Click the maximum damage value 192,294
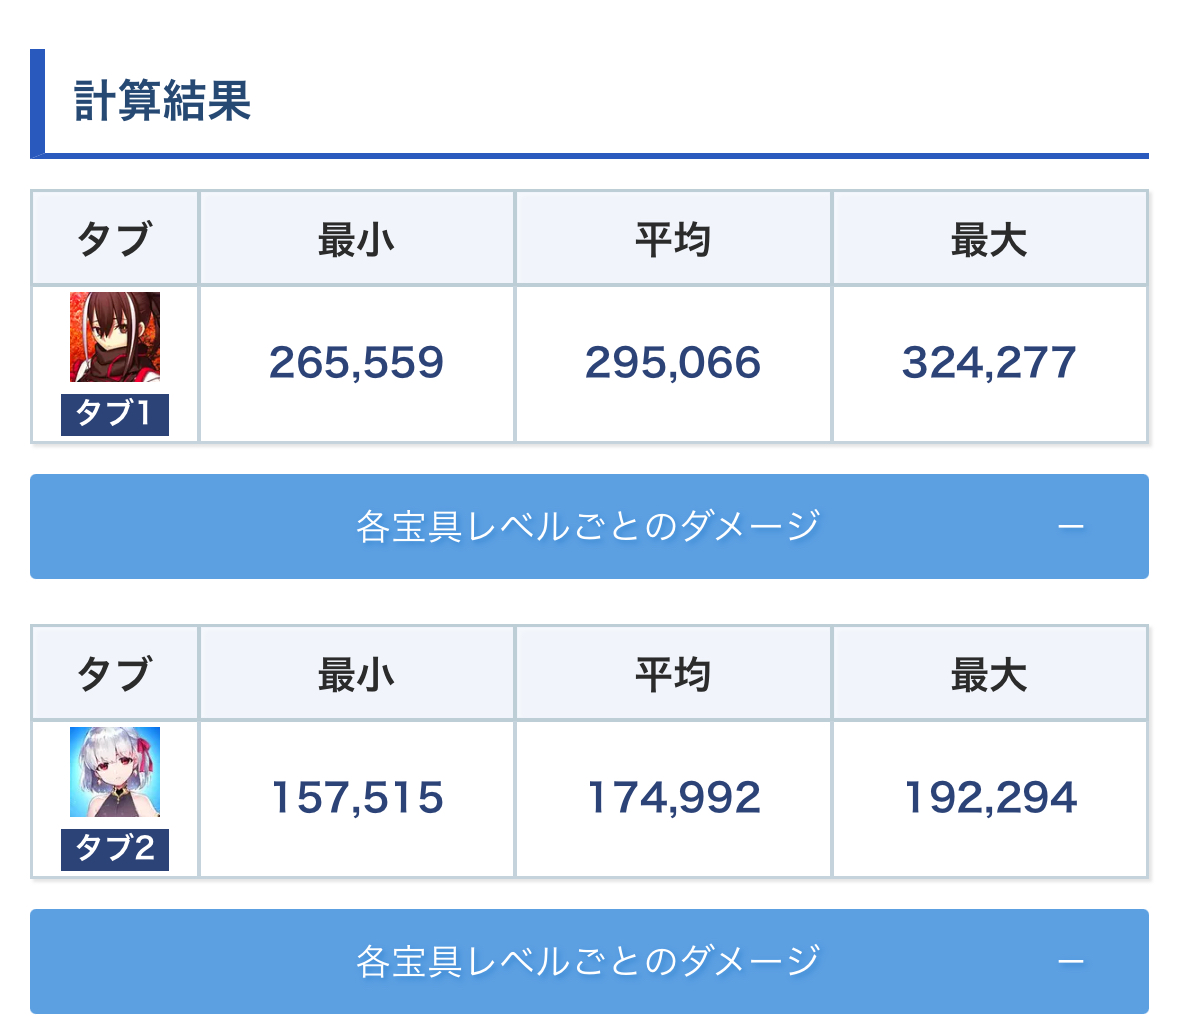The image size is (1179, 1034). [990, 798]
